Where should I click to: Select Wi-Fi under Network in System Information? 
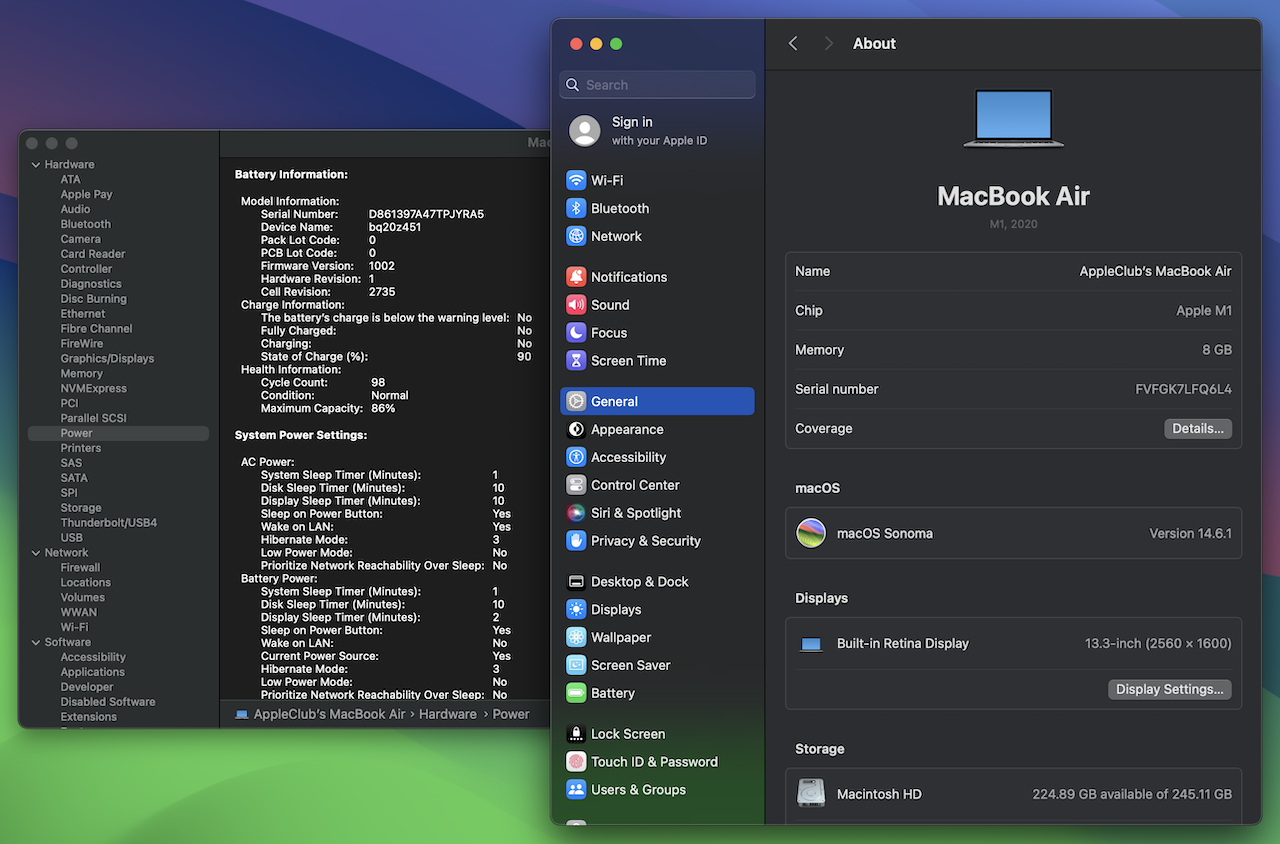(x=74, y=628)
